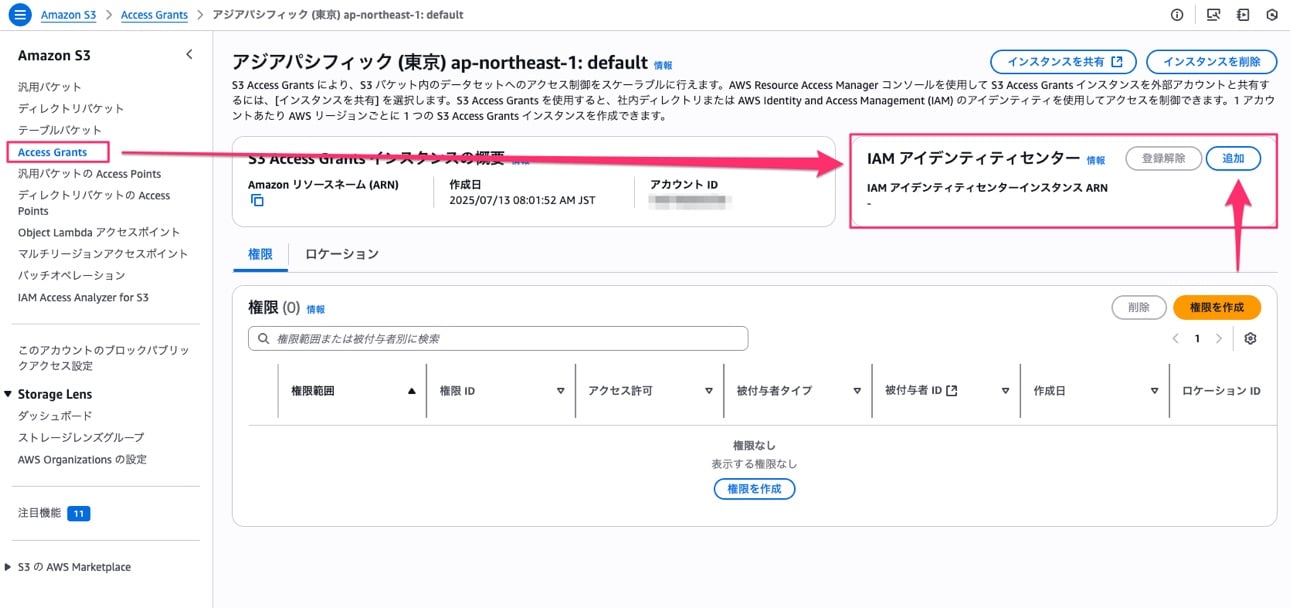This screenshot has height=608, width=1290.
Task: Sort table by 権限 ID column
Action: click(560, 391)
